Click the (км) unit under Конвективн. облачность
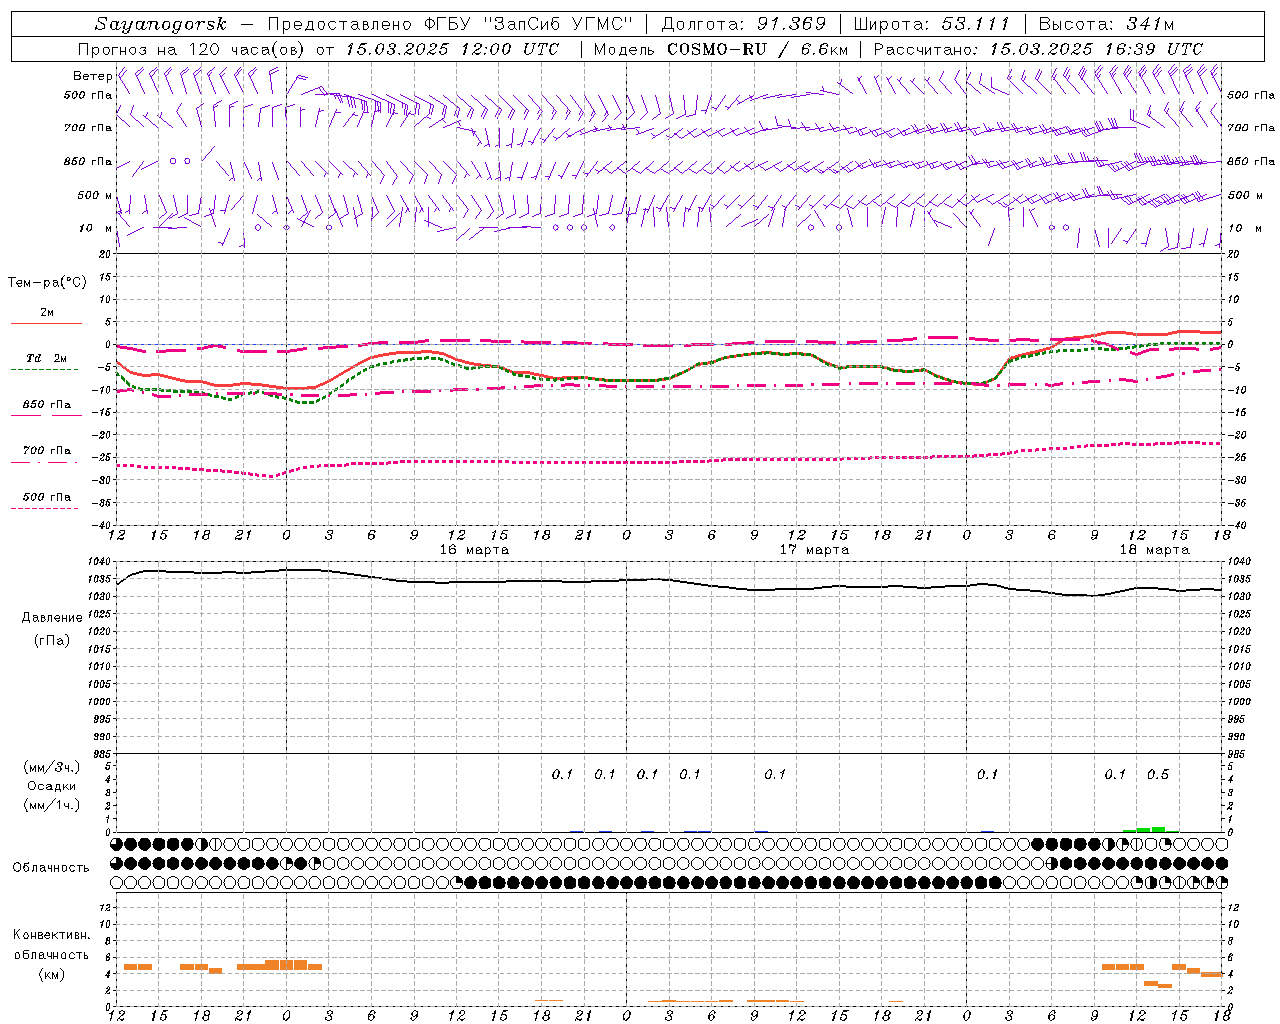1280x1024 pixels. [51, 974]
